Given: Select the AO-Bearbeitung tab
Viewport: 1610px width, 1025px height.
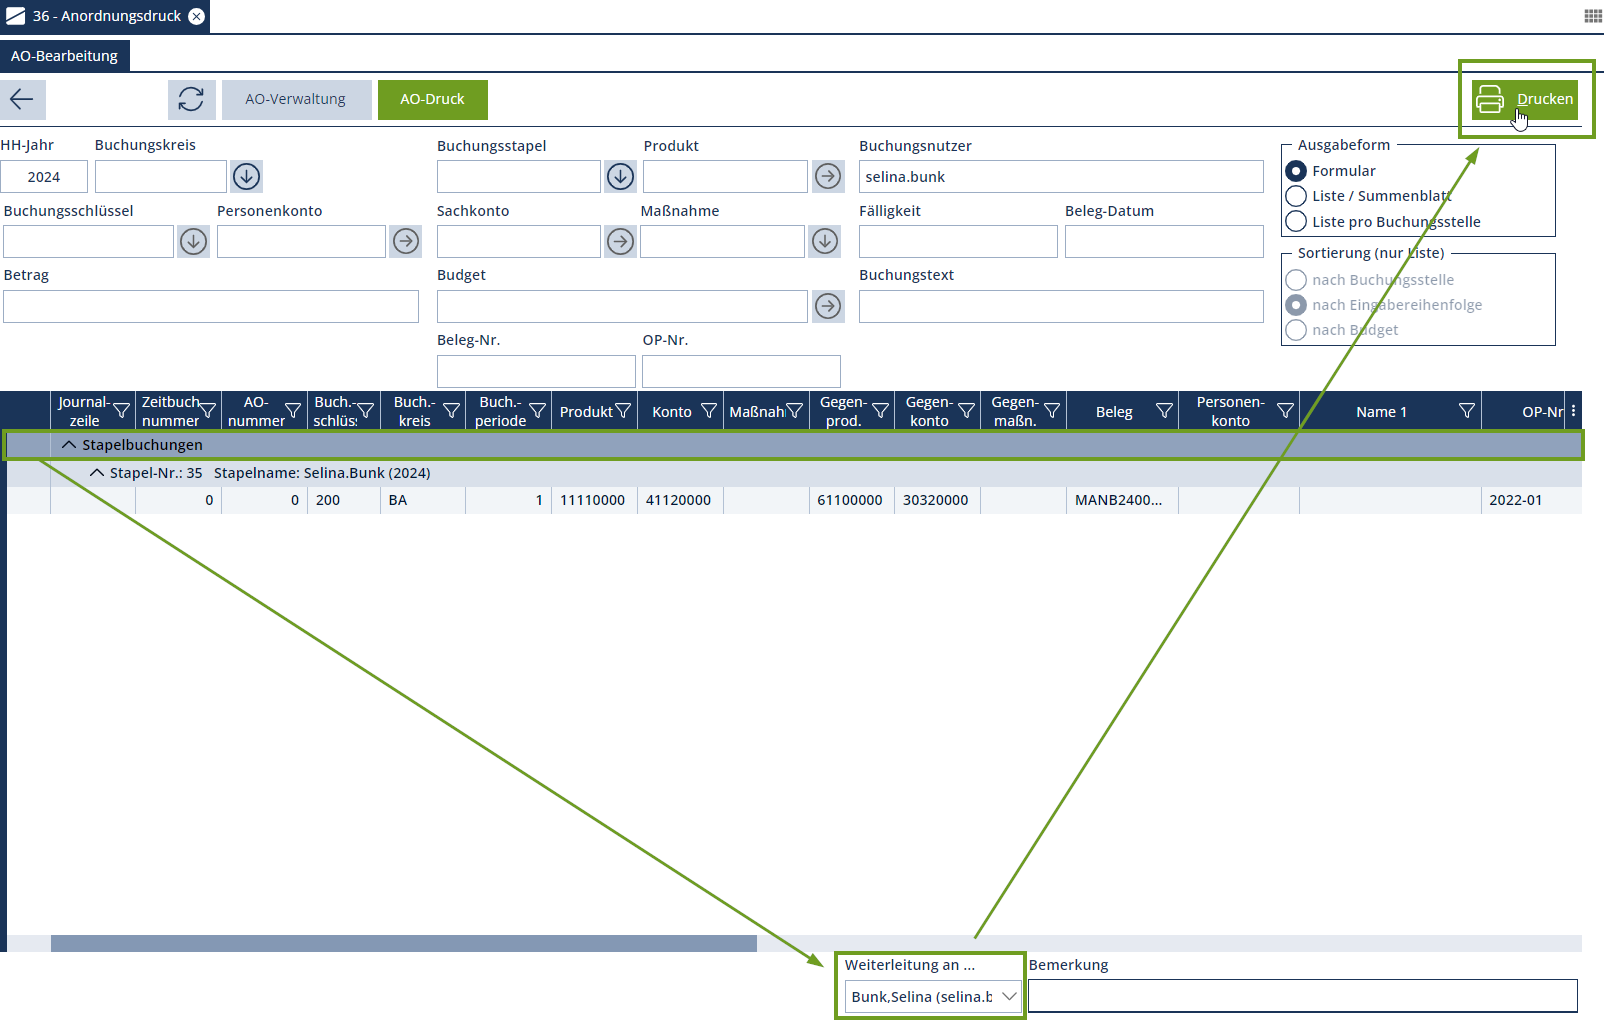Looking at the screenshot, I should (x=64, y=56).
